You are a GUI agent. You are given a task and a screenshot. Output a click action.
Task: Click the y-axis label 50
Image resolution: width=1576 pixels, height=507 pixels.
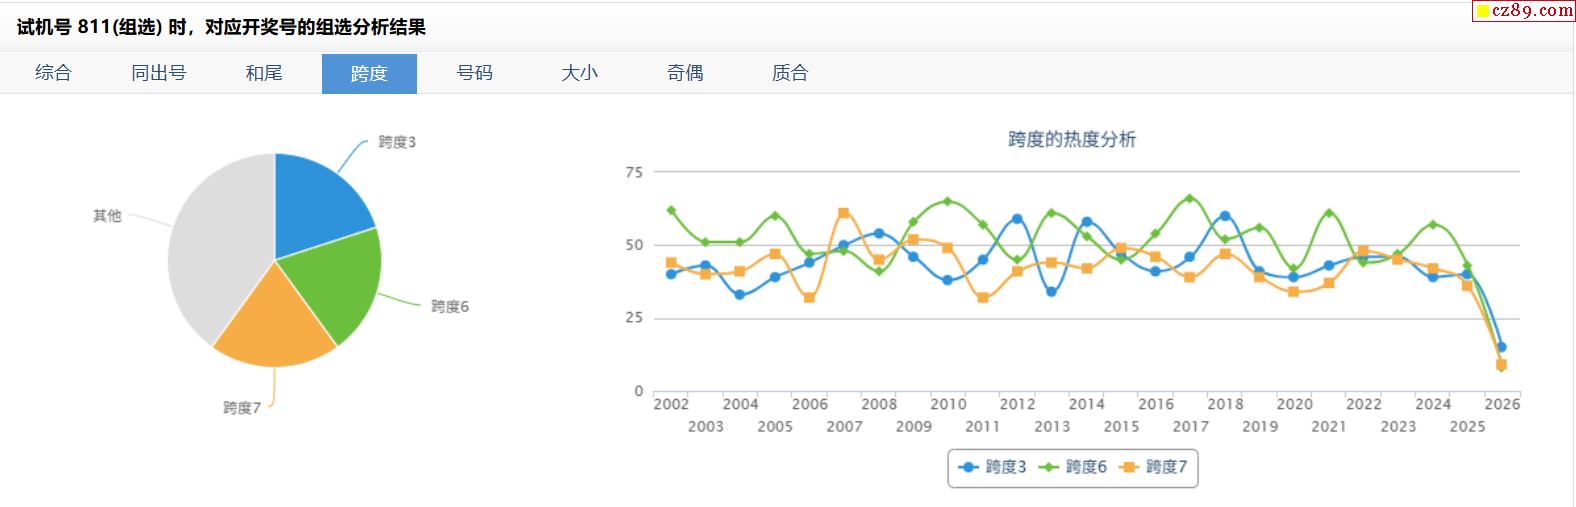point(634,245)
